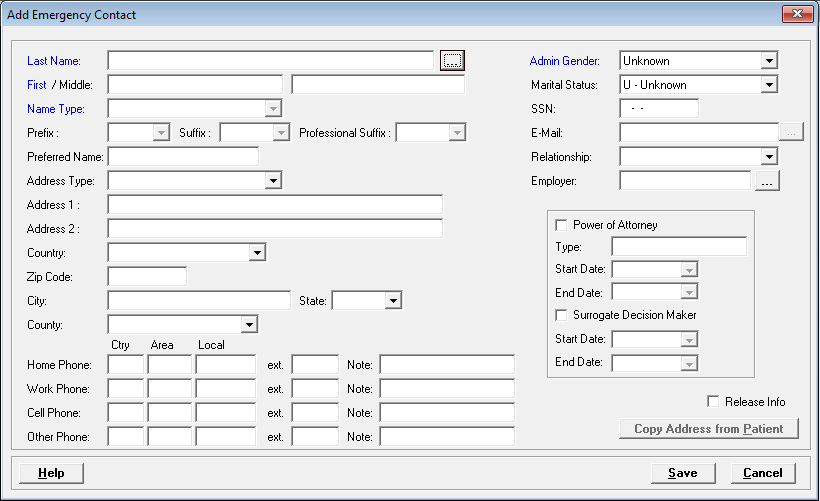Focus the Zip Code input field
This screenshot has width=820, height=501.
tap(147, 276)
